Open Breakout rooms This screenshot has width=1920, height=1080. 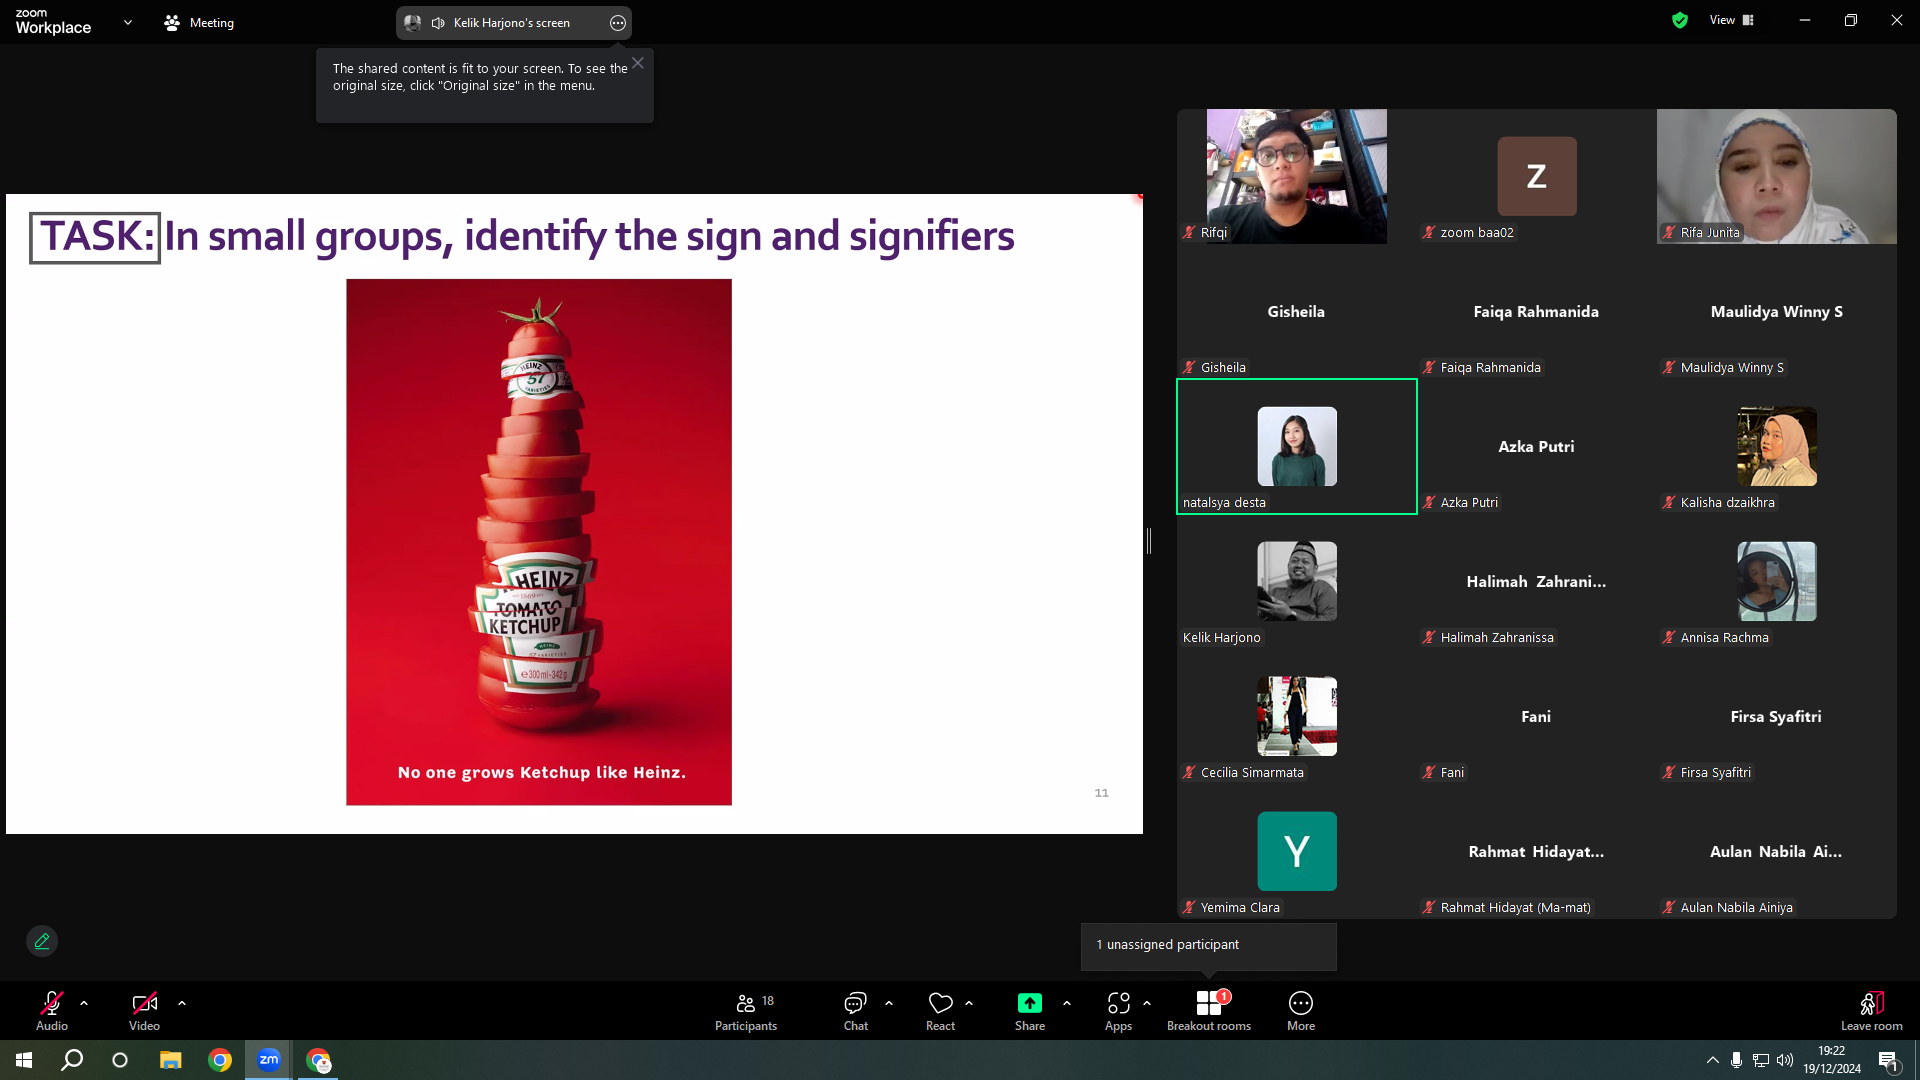click(1209, 1010)
